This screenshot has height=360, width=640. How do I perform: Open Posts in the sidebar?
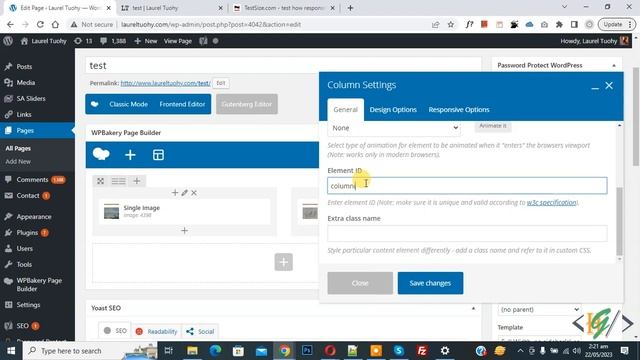pos(24,67)
